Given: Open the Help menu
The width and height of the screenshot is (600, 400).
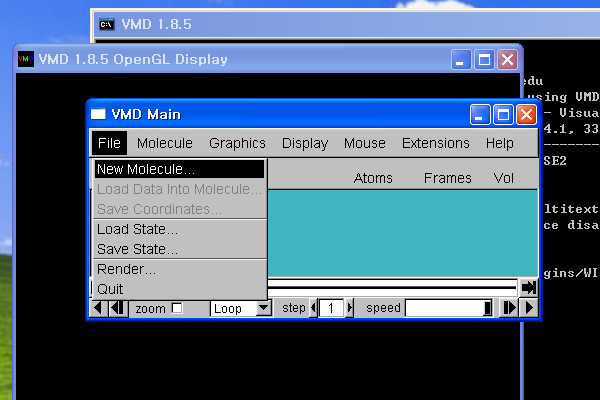Looking at the screenshot, I should (500, 143).
